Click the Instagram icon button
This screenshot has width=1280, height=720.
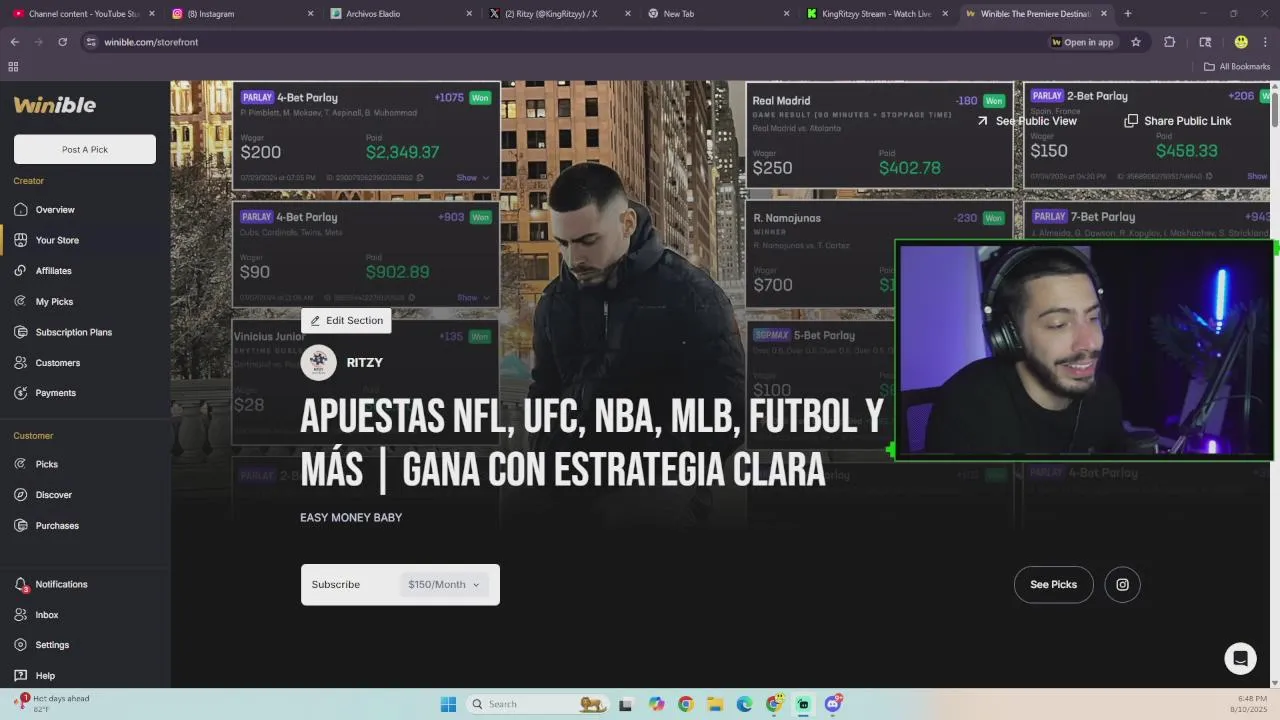tap(1122, 585)
